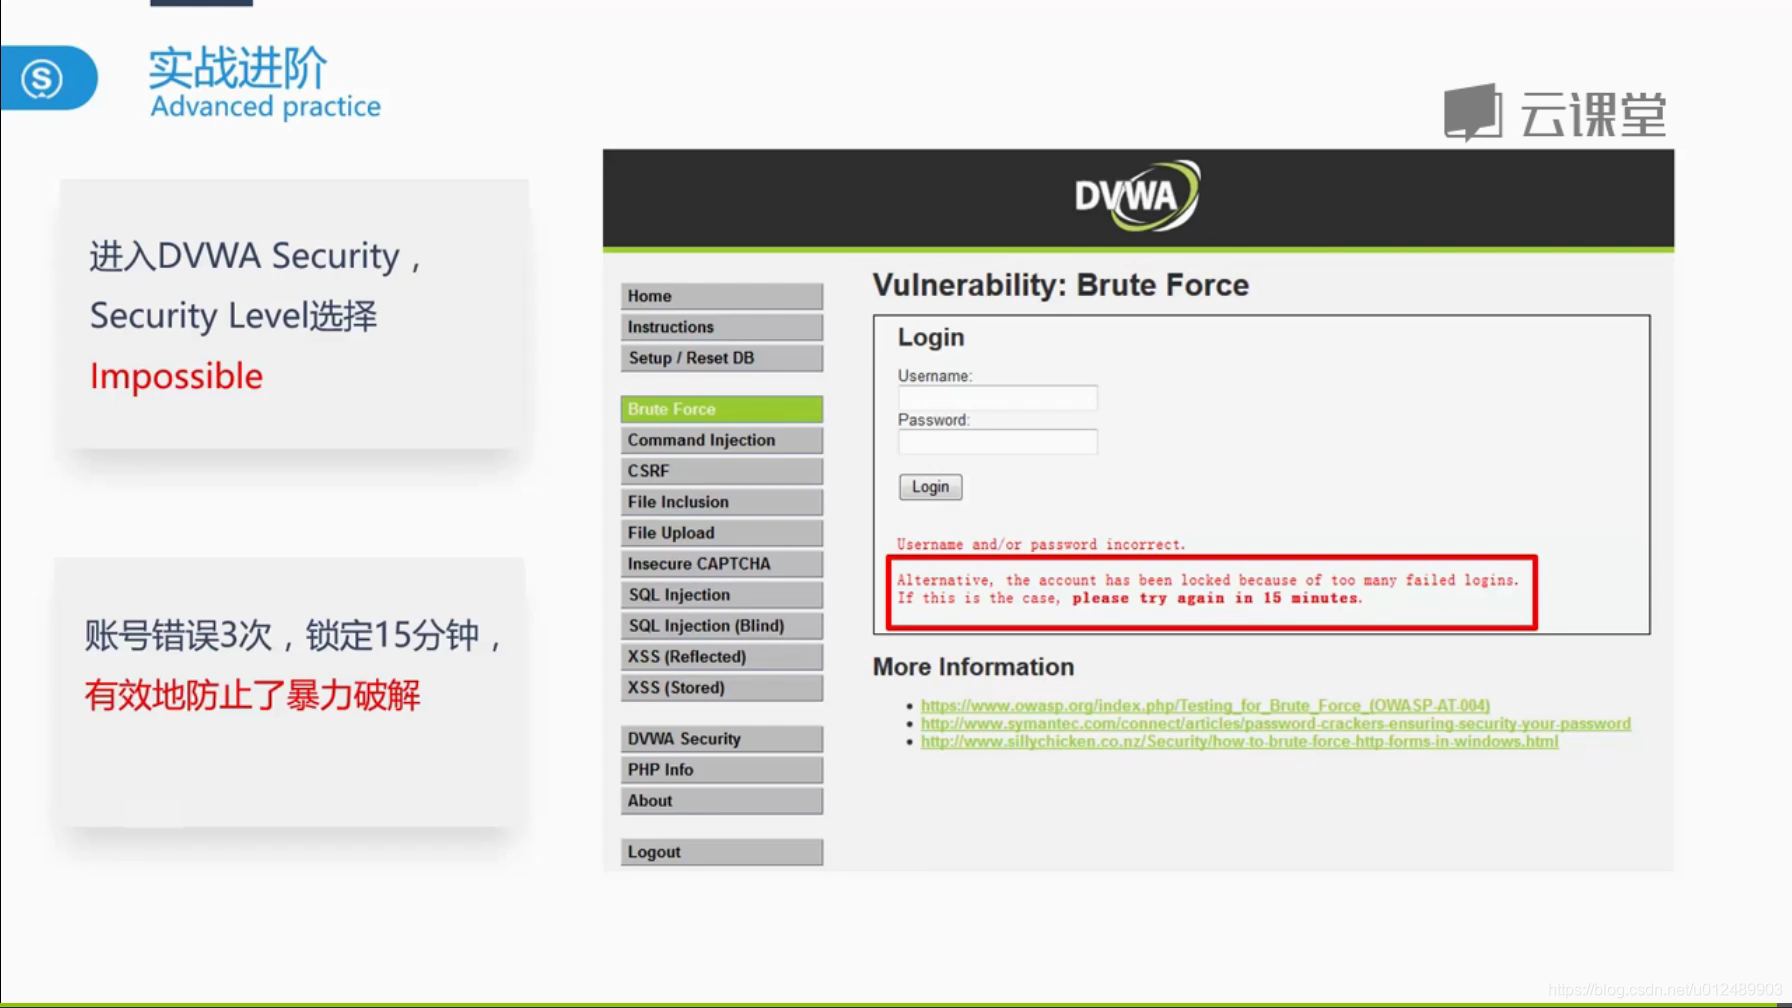Click the 'Username and/or password incorrect.' message
Viewport: 1792px width, 1008px height.
pyautogui.click(x=1040, y=545)
